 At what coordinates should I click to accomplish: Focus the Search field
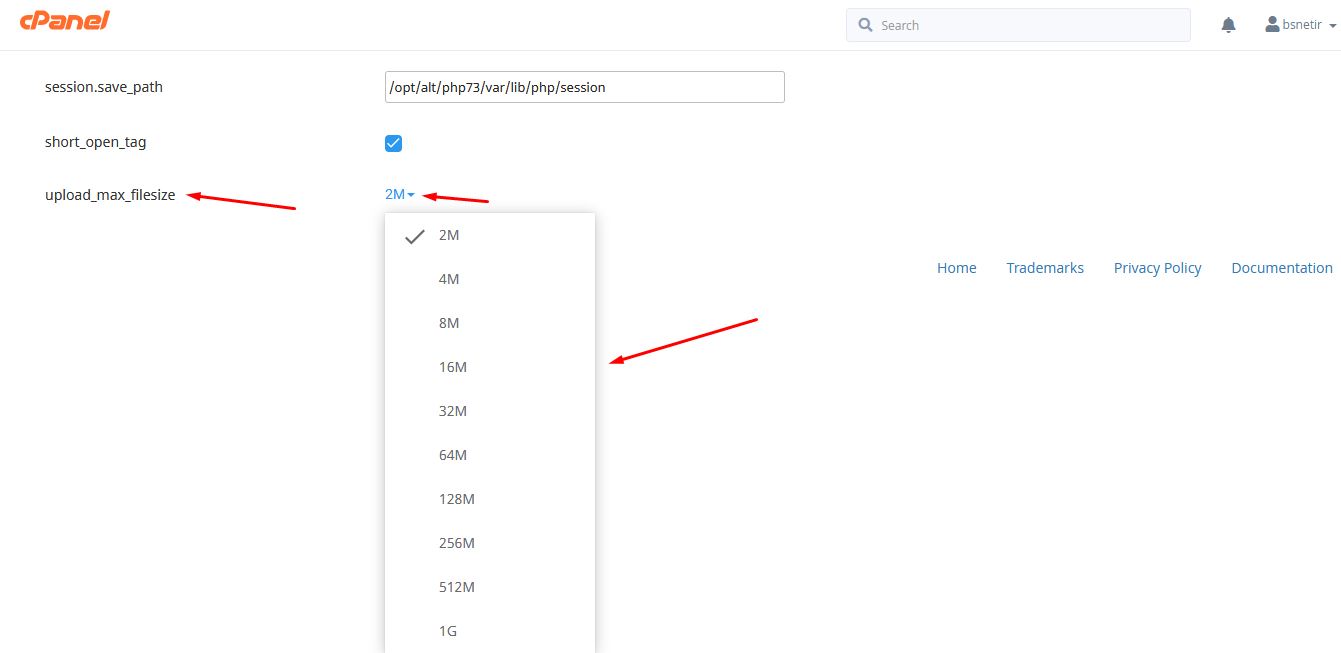point(1018,25)
